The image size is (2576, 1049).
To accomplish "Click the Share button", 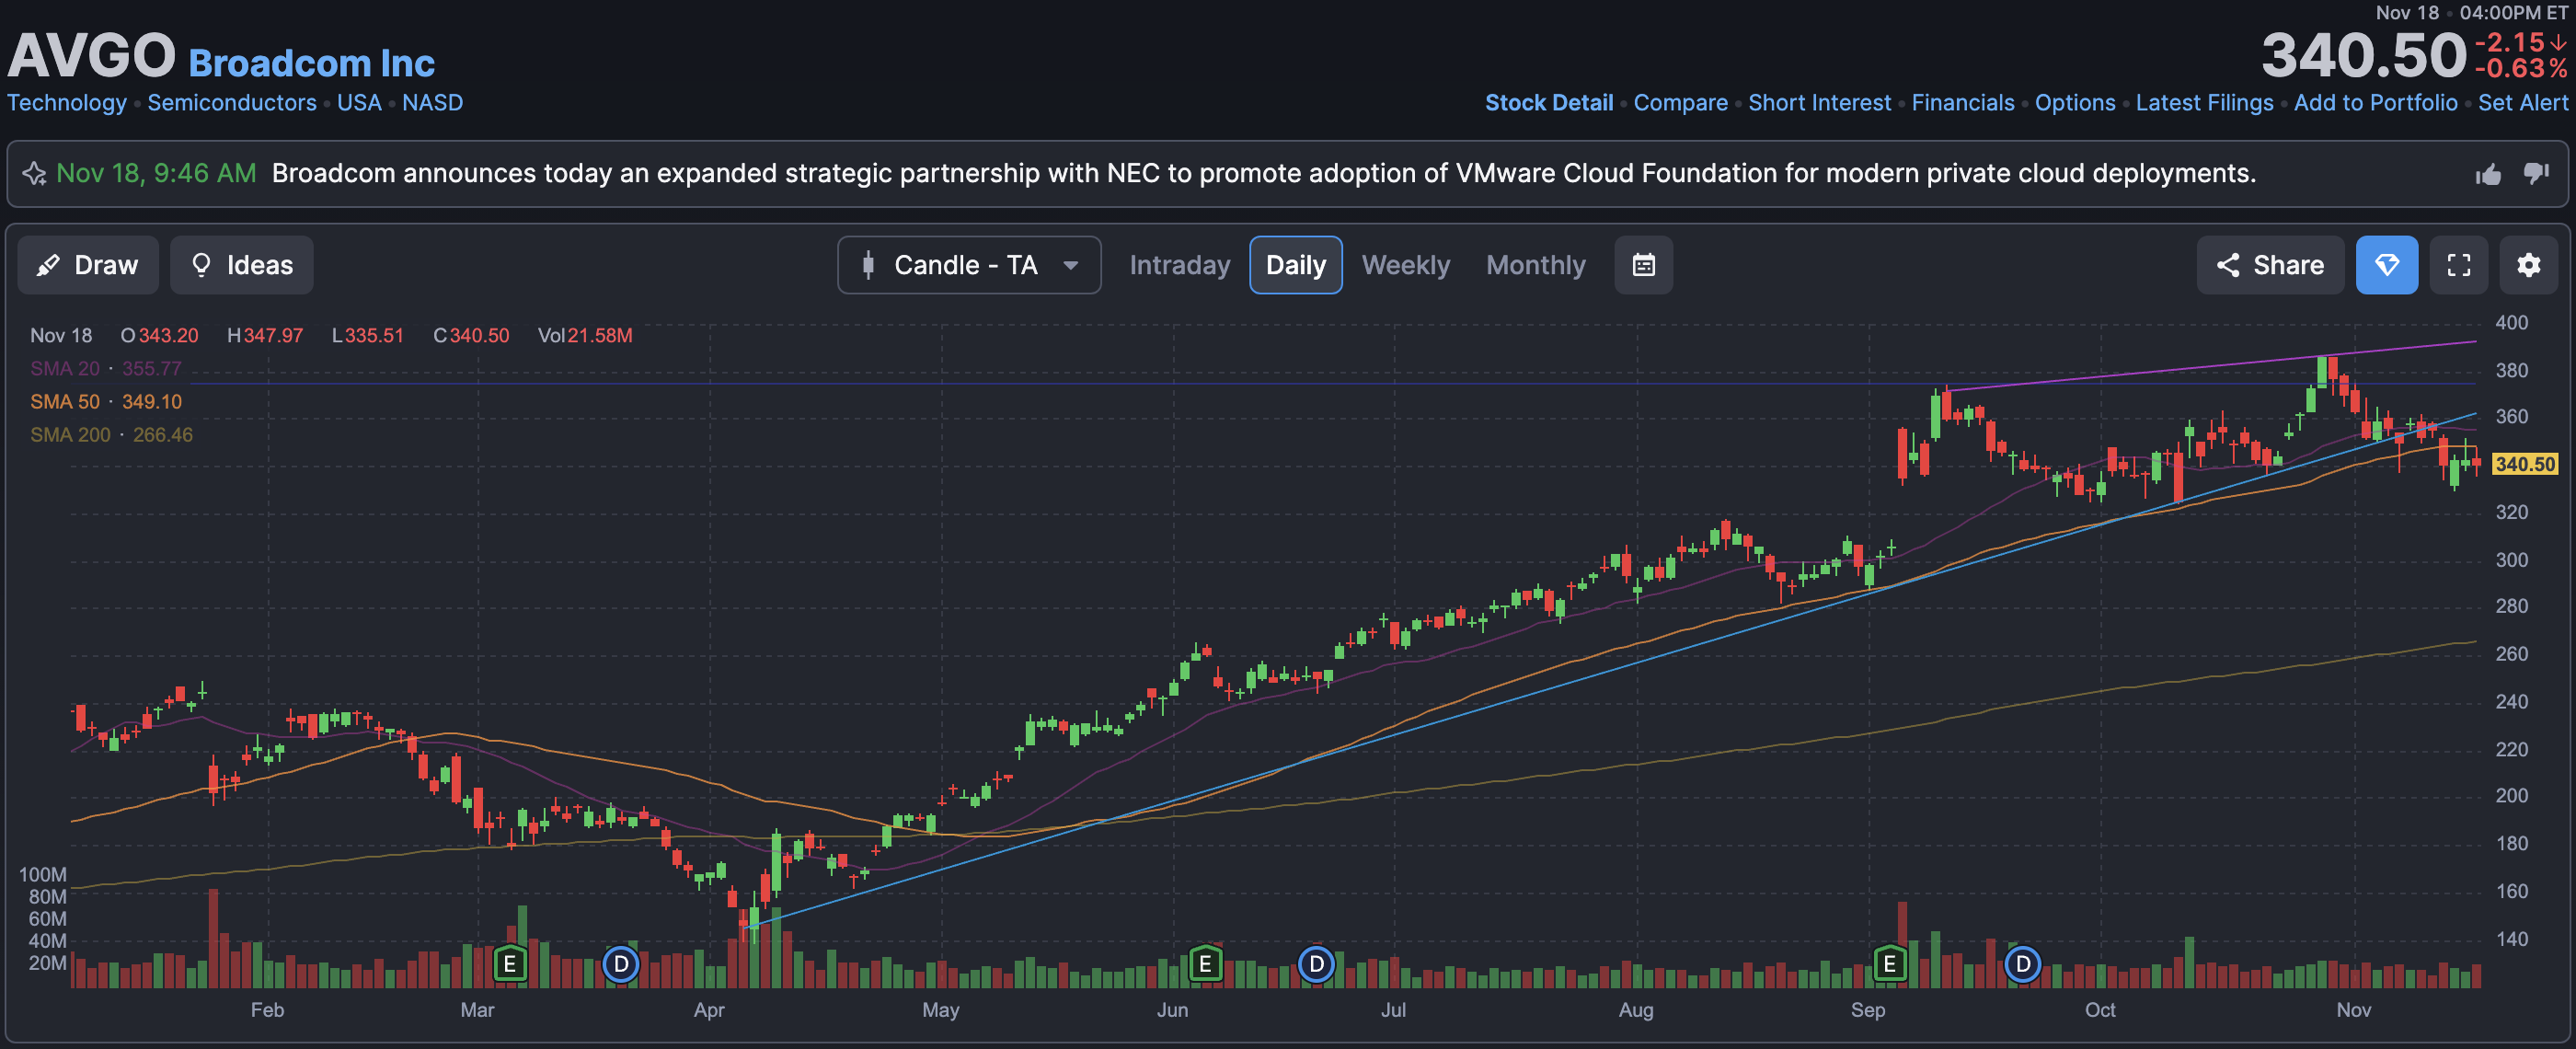I will [x=2269, y=265].
